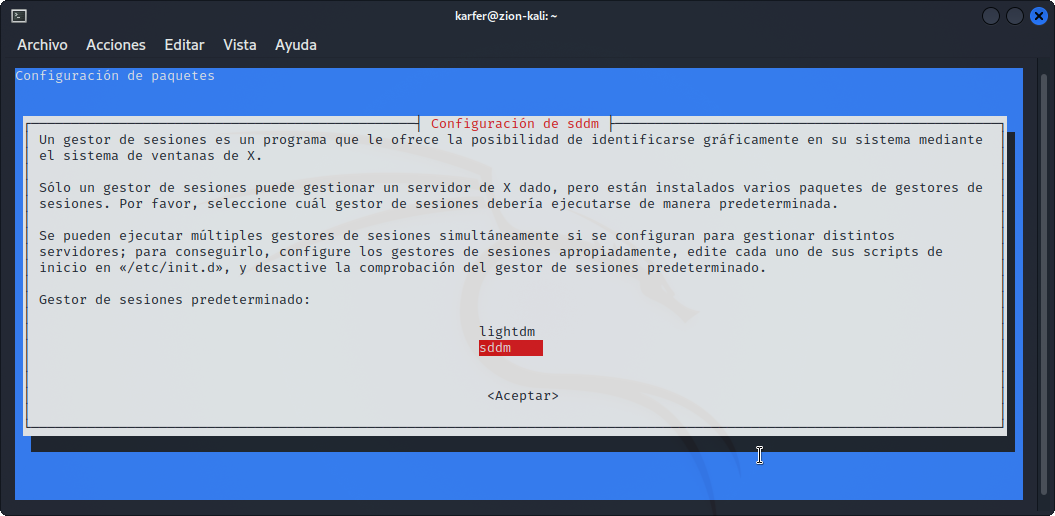Viewport: 1055px width, 516px height.
Task: Expand the Vista menu
Action: [240, 45]
